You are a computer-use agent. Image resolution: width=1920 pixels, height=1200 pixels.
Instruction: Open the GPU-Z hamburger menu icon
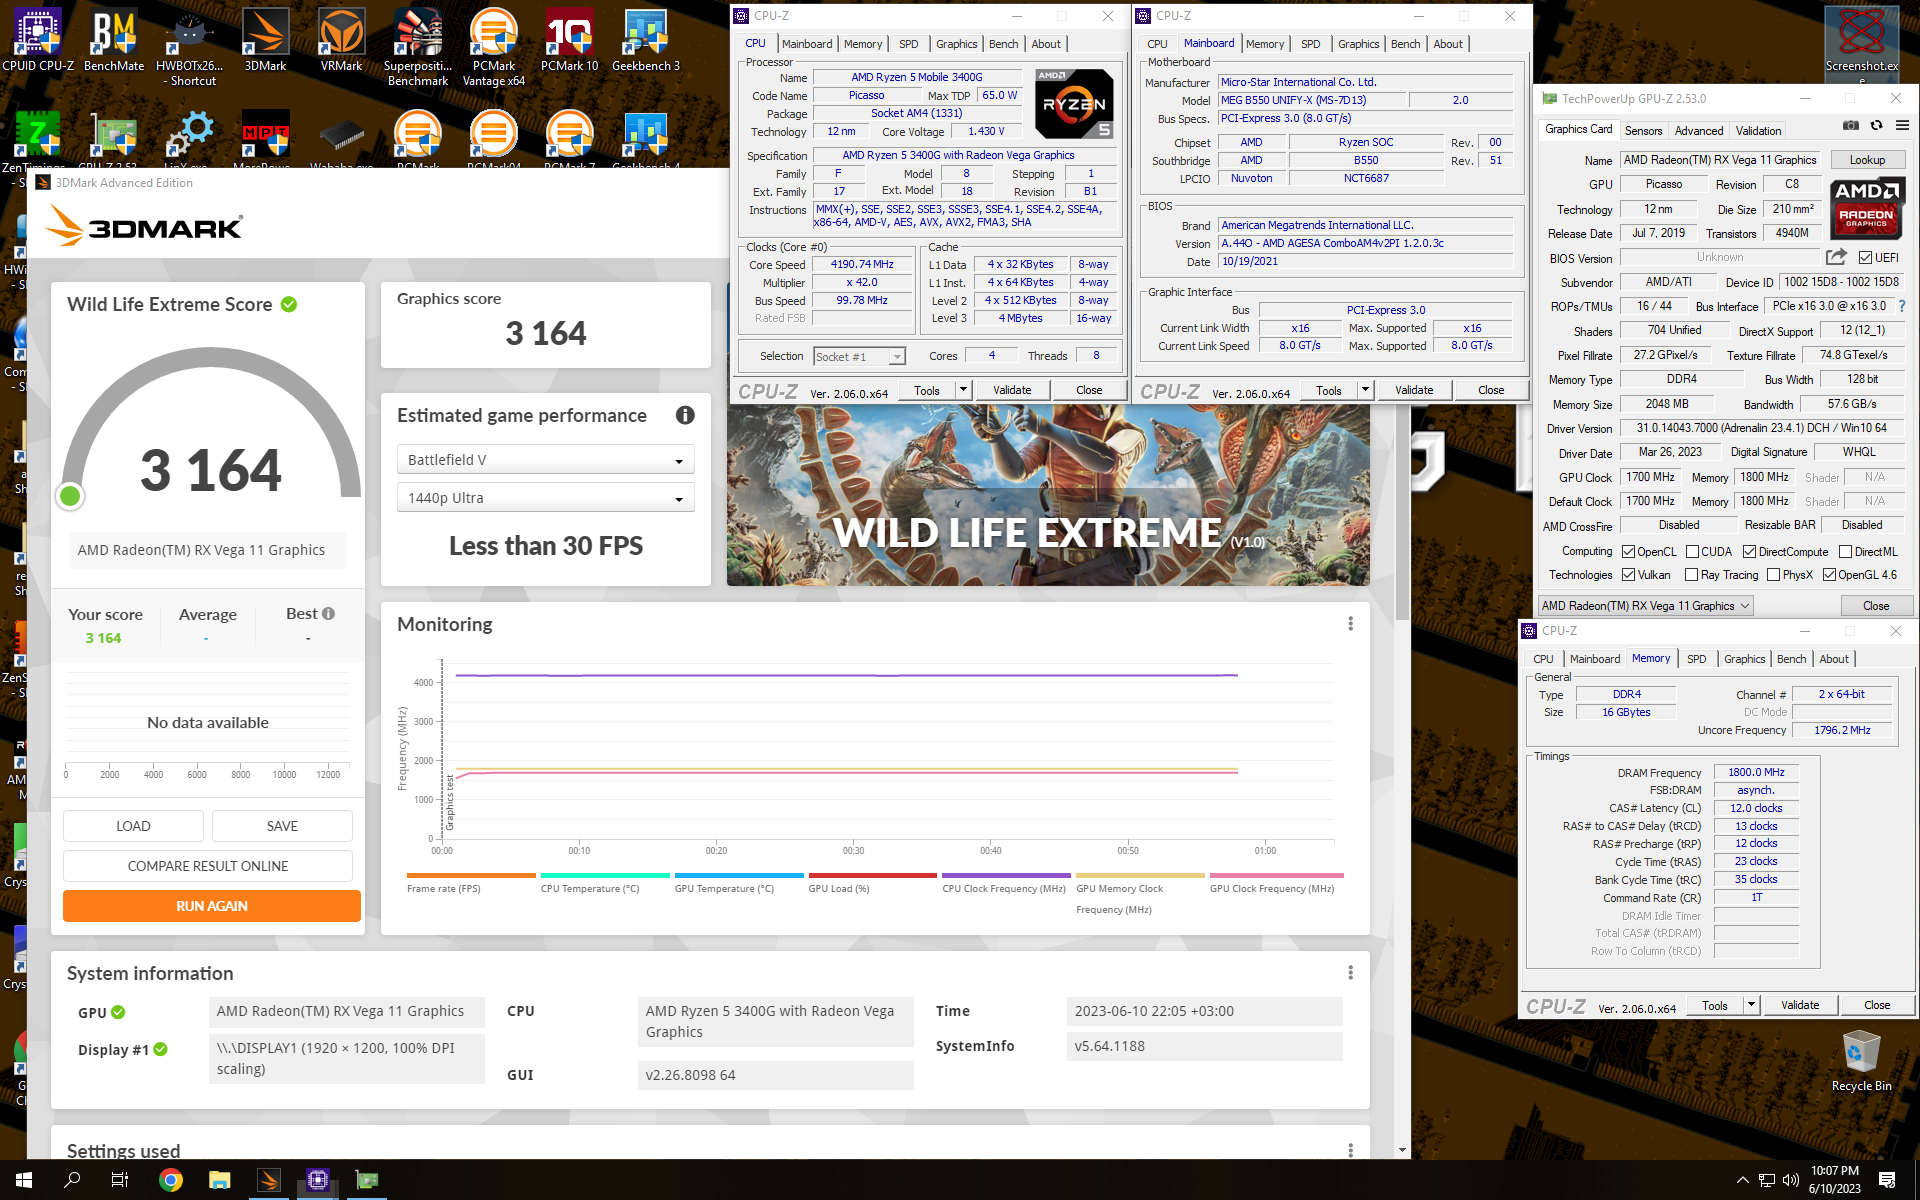1902,126
